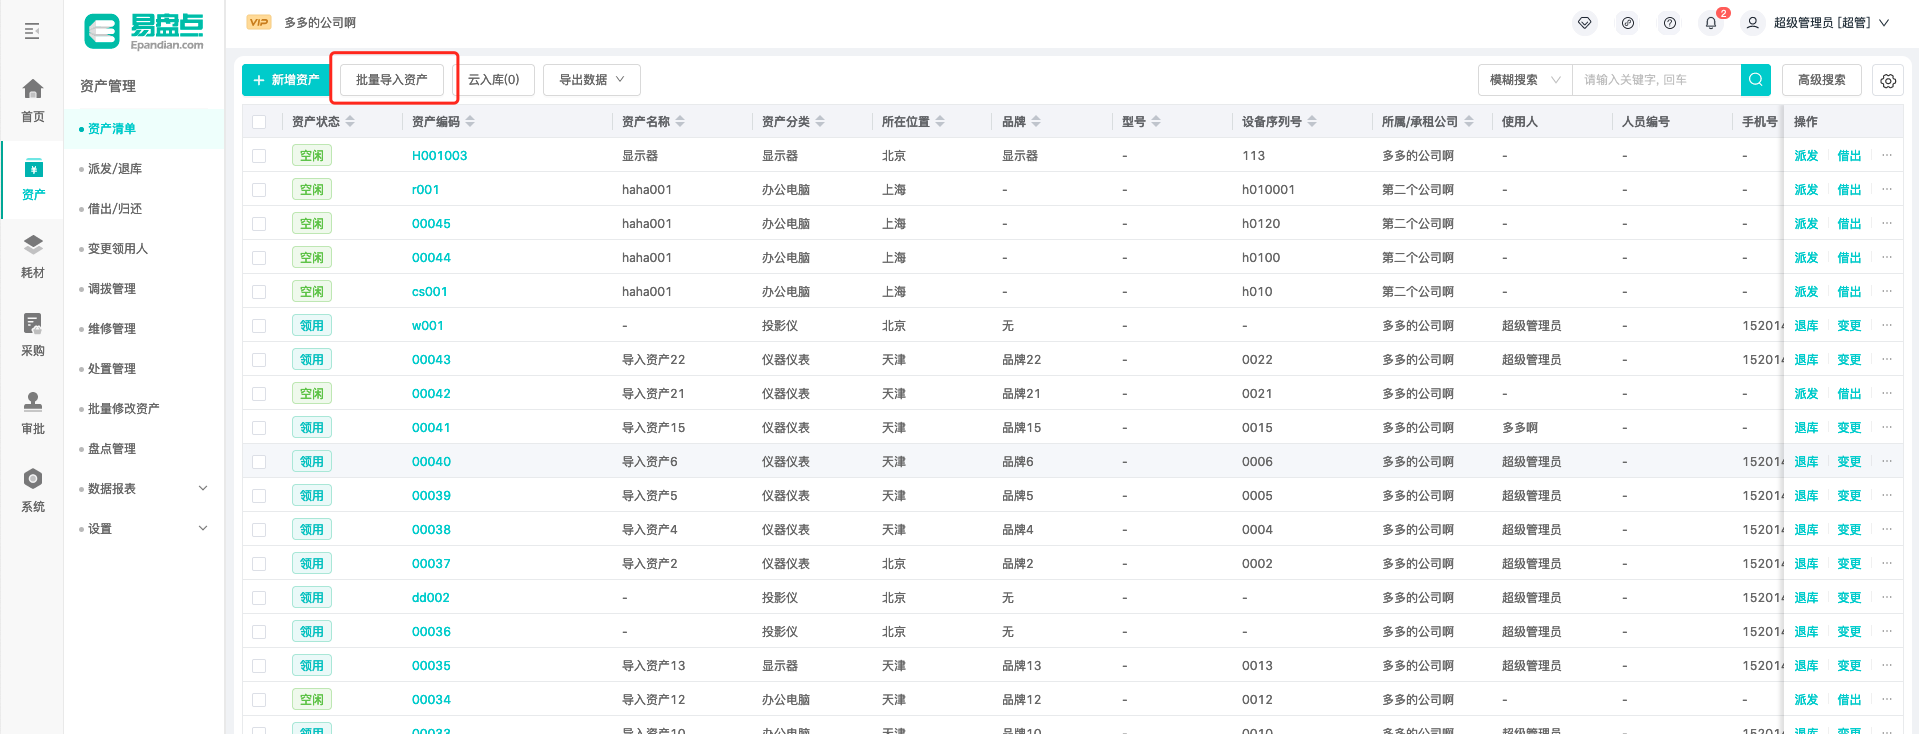Image resolution: width=1919 pixels, height=734 pixels.
Task: Click the help question-mark icon
Action: 1670,23
